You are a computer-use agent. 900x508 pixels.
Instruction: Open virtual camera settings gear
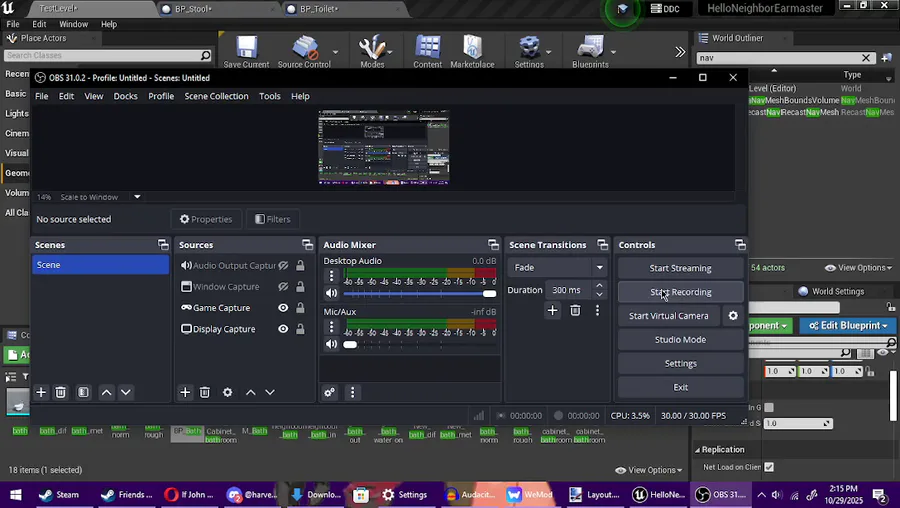733,316
